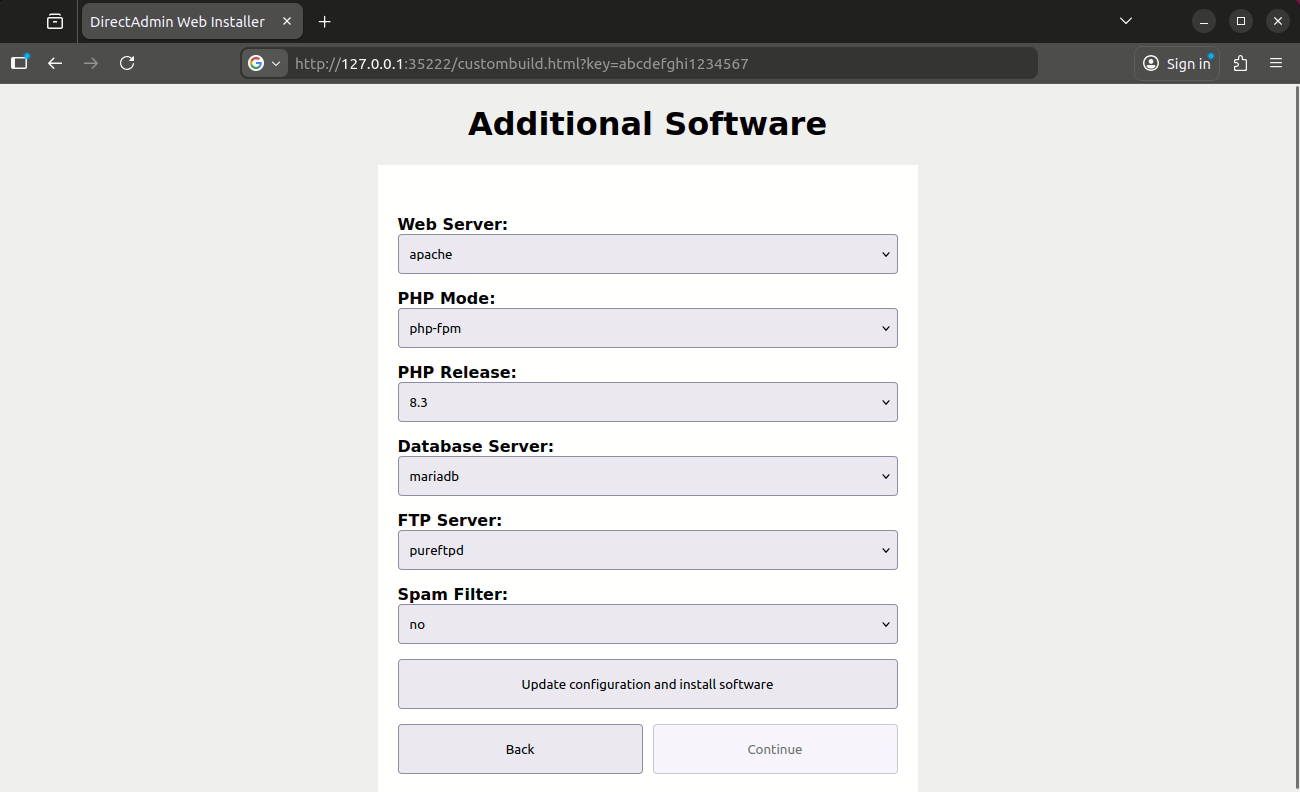Open the PHP Mode dropdown
Viewport: 1300px width, 792px height.
[x=648, y=328]
